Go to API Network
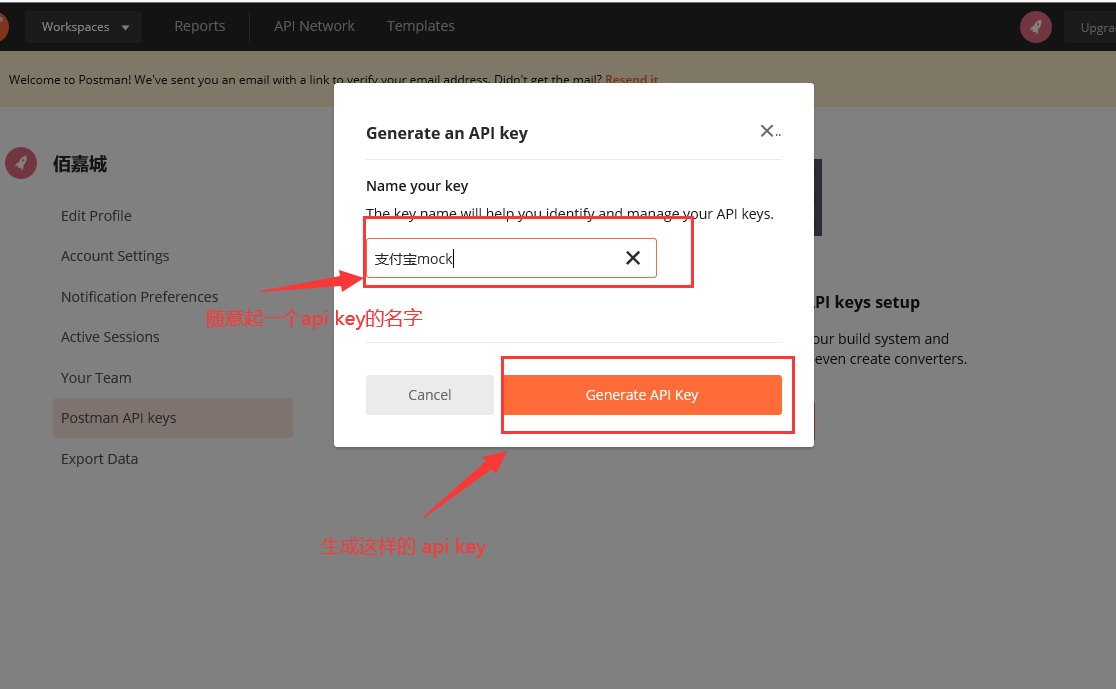 click(314, 26)
